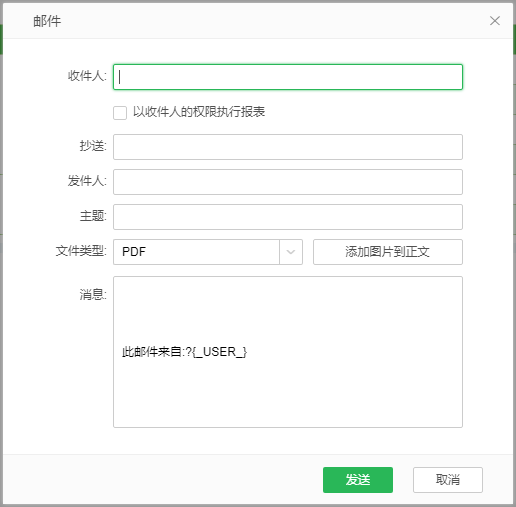The image size is (516, 507).
Task: Click the 发件人 sender input field
Action: click(288, 182)
